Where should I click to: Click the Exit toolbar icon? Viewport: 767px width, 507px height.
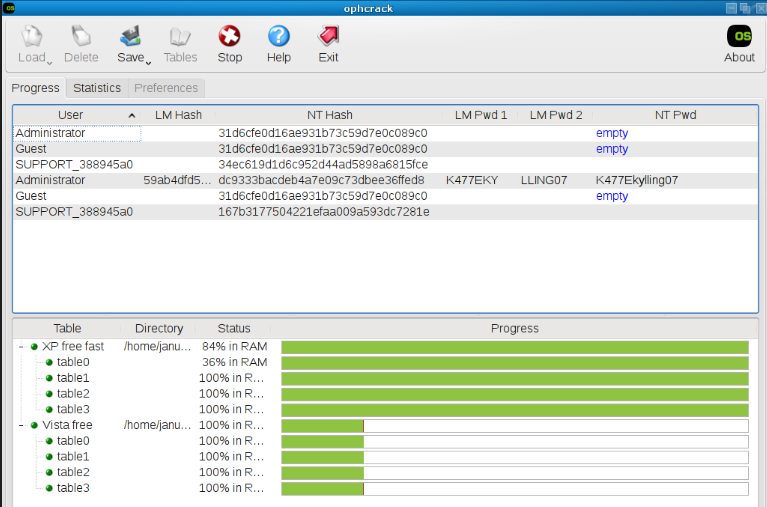click(x=328, y=37)
